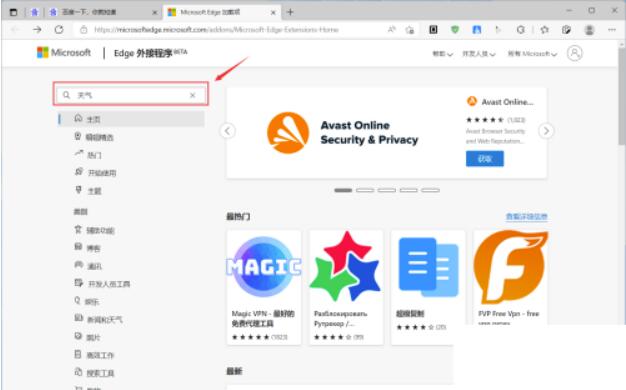Select the 辅助功能 category
This screenshot has height=390, width=626.
[95, 230]
